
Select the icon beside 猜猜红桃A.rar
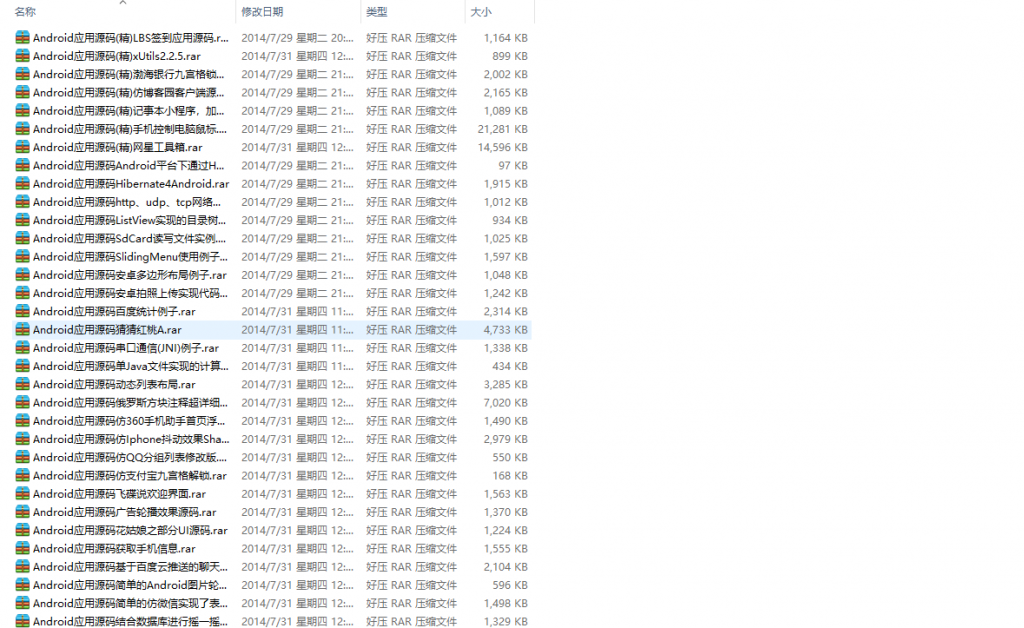click(x=22, y=329)
